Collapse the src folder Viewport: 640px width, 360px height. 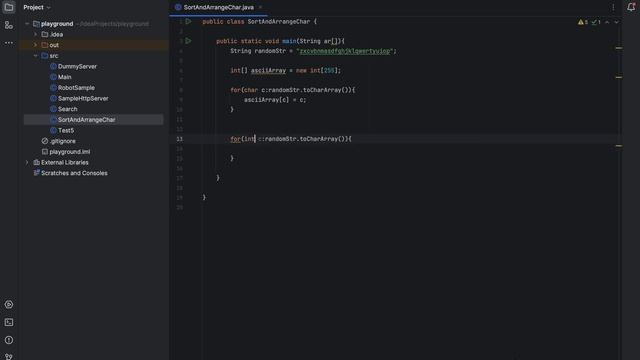point(36,56)
